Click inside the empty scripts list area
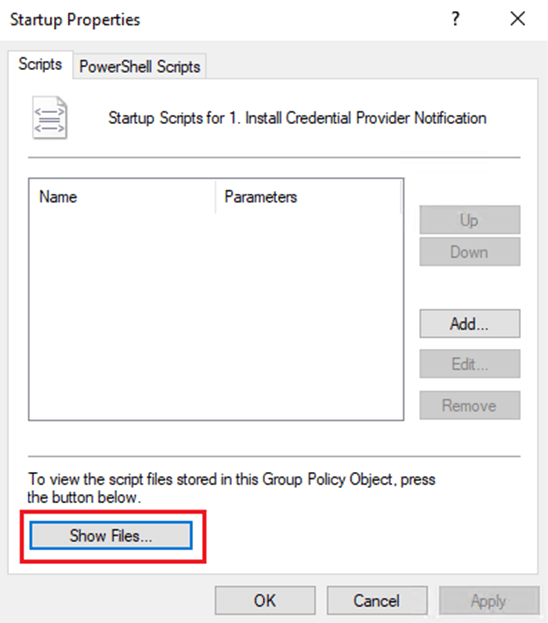 (x=216, y=316)
